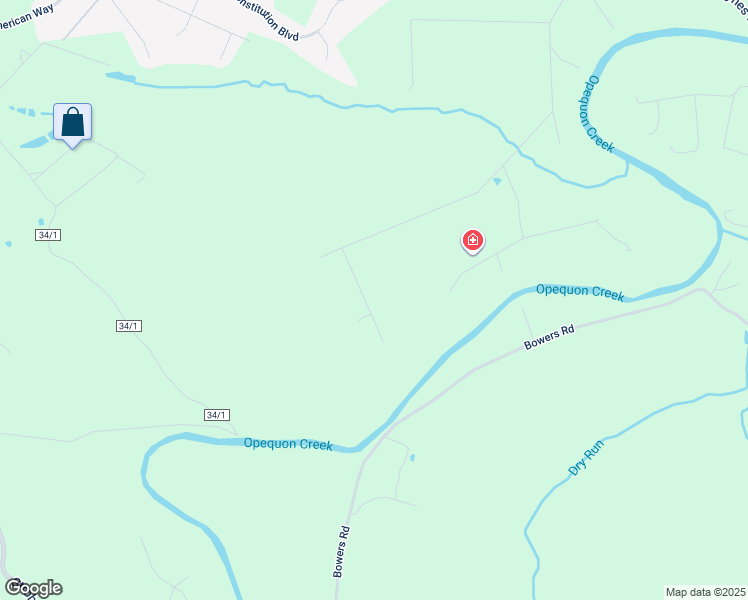Image resolution: width=748 pixels, height=600 pixels.
Task: Open the Google logo link
Action: (x=33, y=588)
